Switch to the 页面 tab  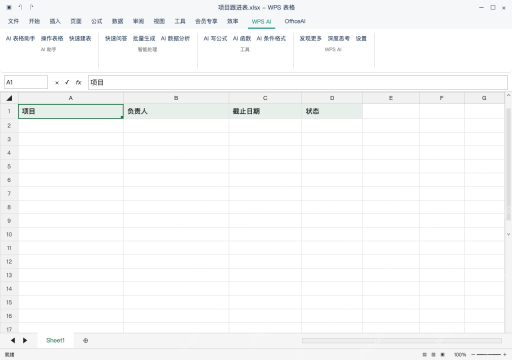click(76, 21)
